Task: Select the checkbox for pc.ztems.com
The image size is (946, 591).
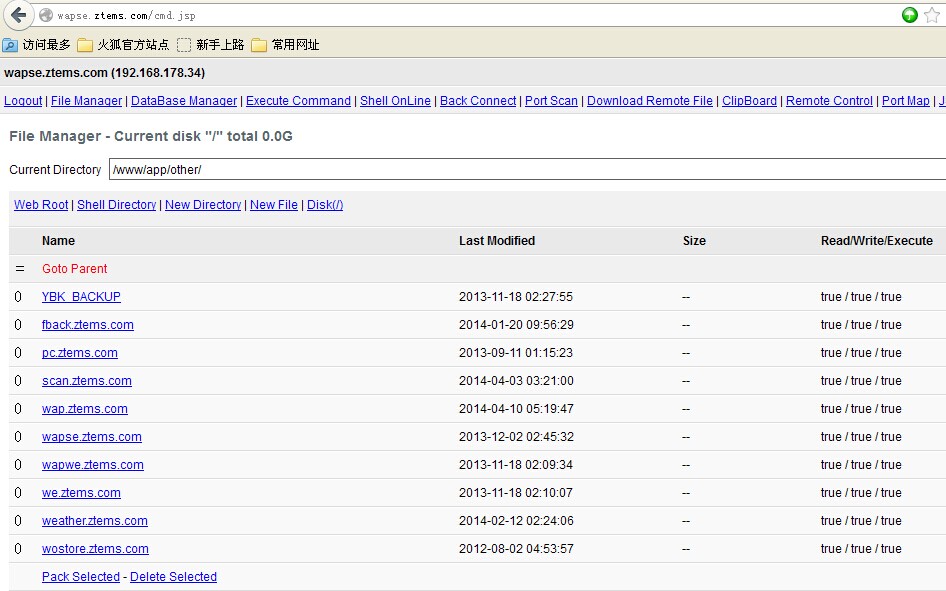Action: pyautogui.click(x=18, y=353)
